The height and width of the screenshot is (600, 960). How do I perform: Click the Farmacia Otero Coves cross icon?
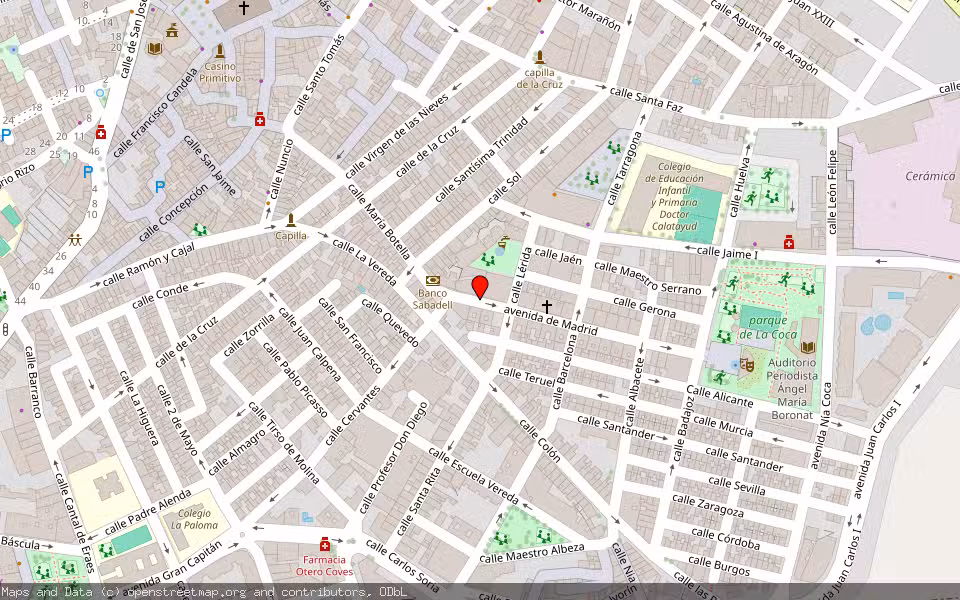[x=325, y=544]
